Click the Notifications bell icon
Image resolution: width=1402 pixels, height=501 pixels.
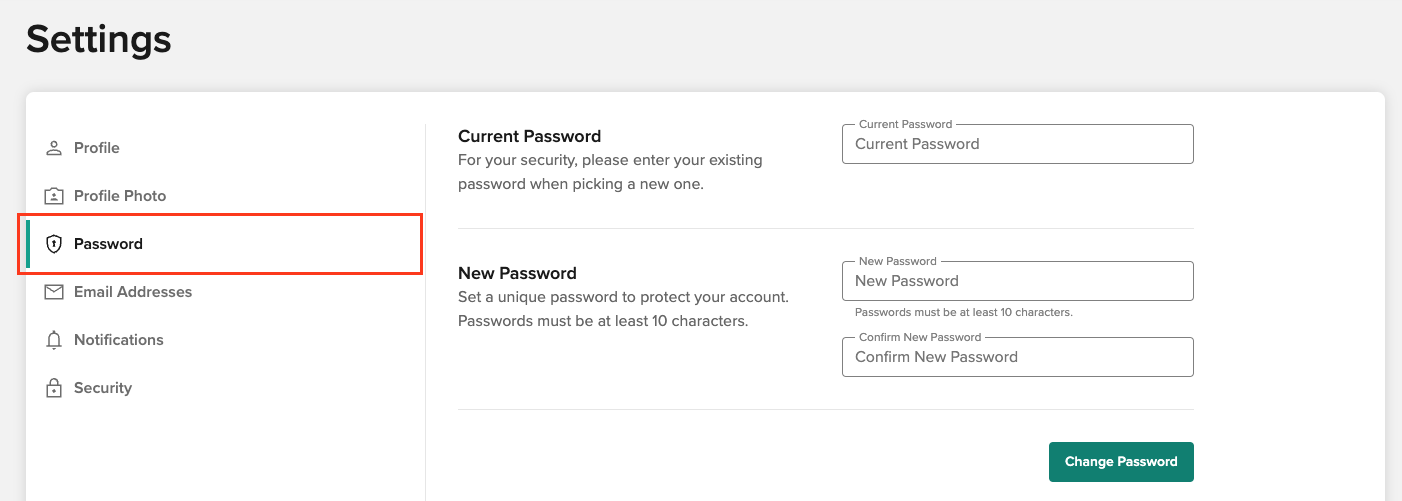(54, 340)
